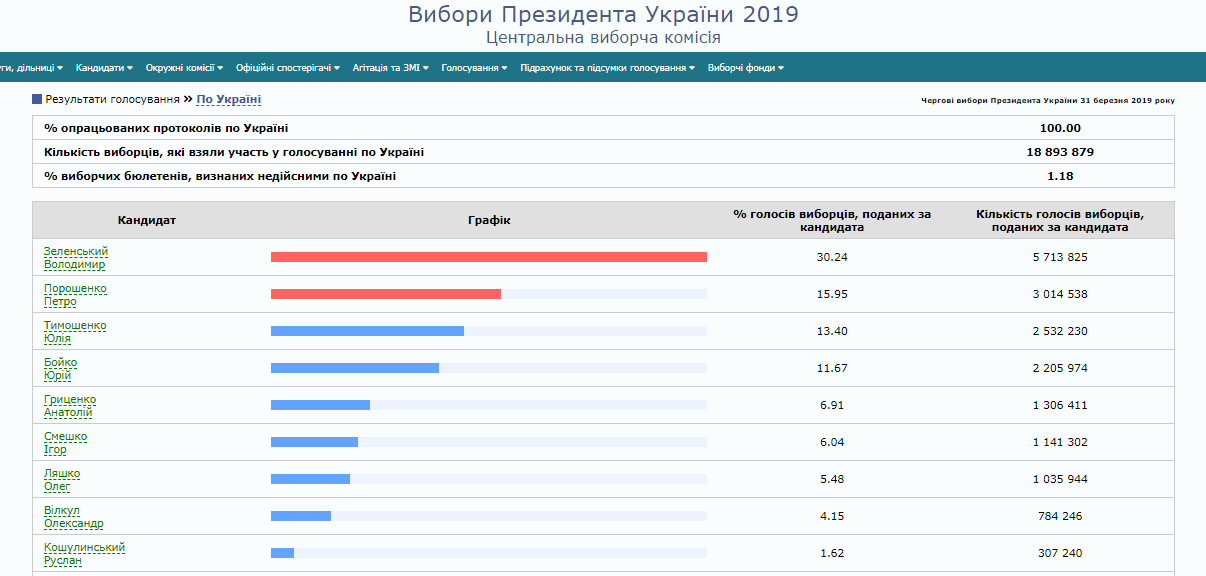Click the blue square icon before Результати голосування
The image size is (1206, 576).
pyautogui.click(x=37, y=99)
